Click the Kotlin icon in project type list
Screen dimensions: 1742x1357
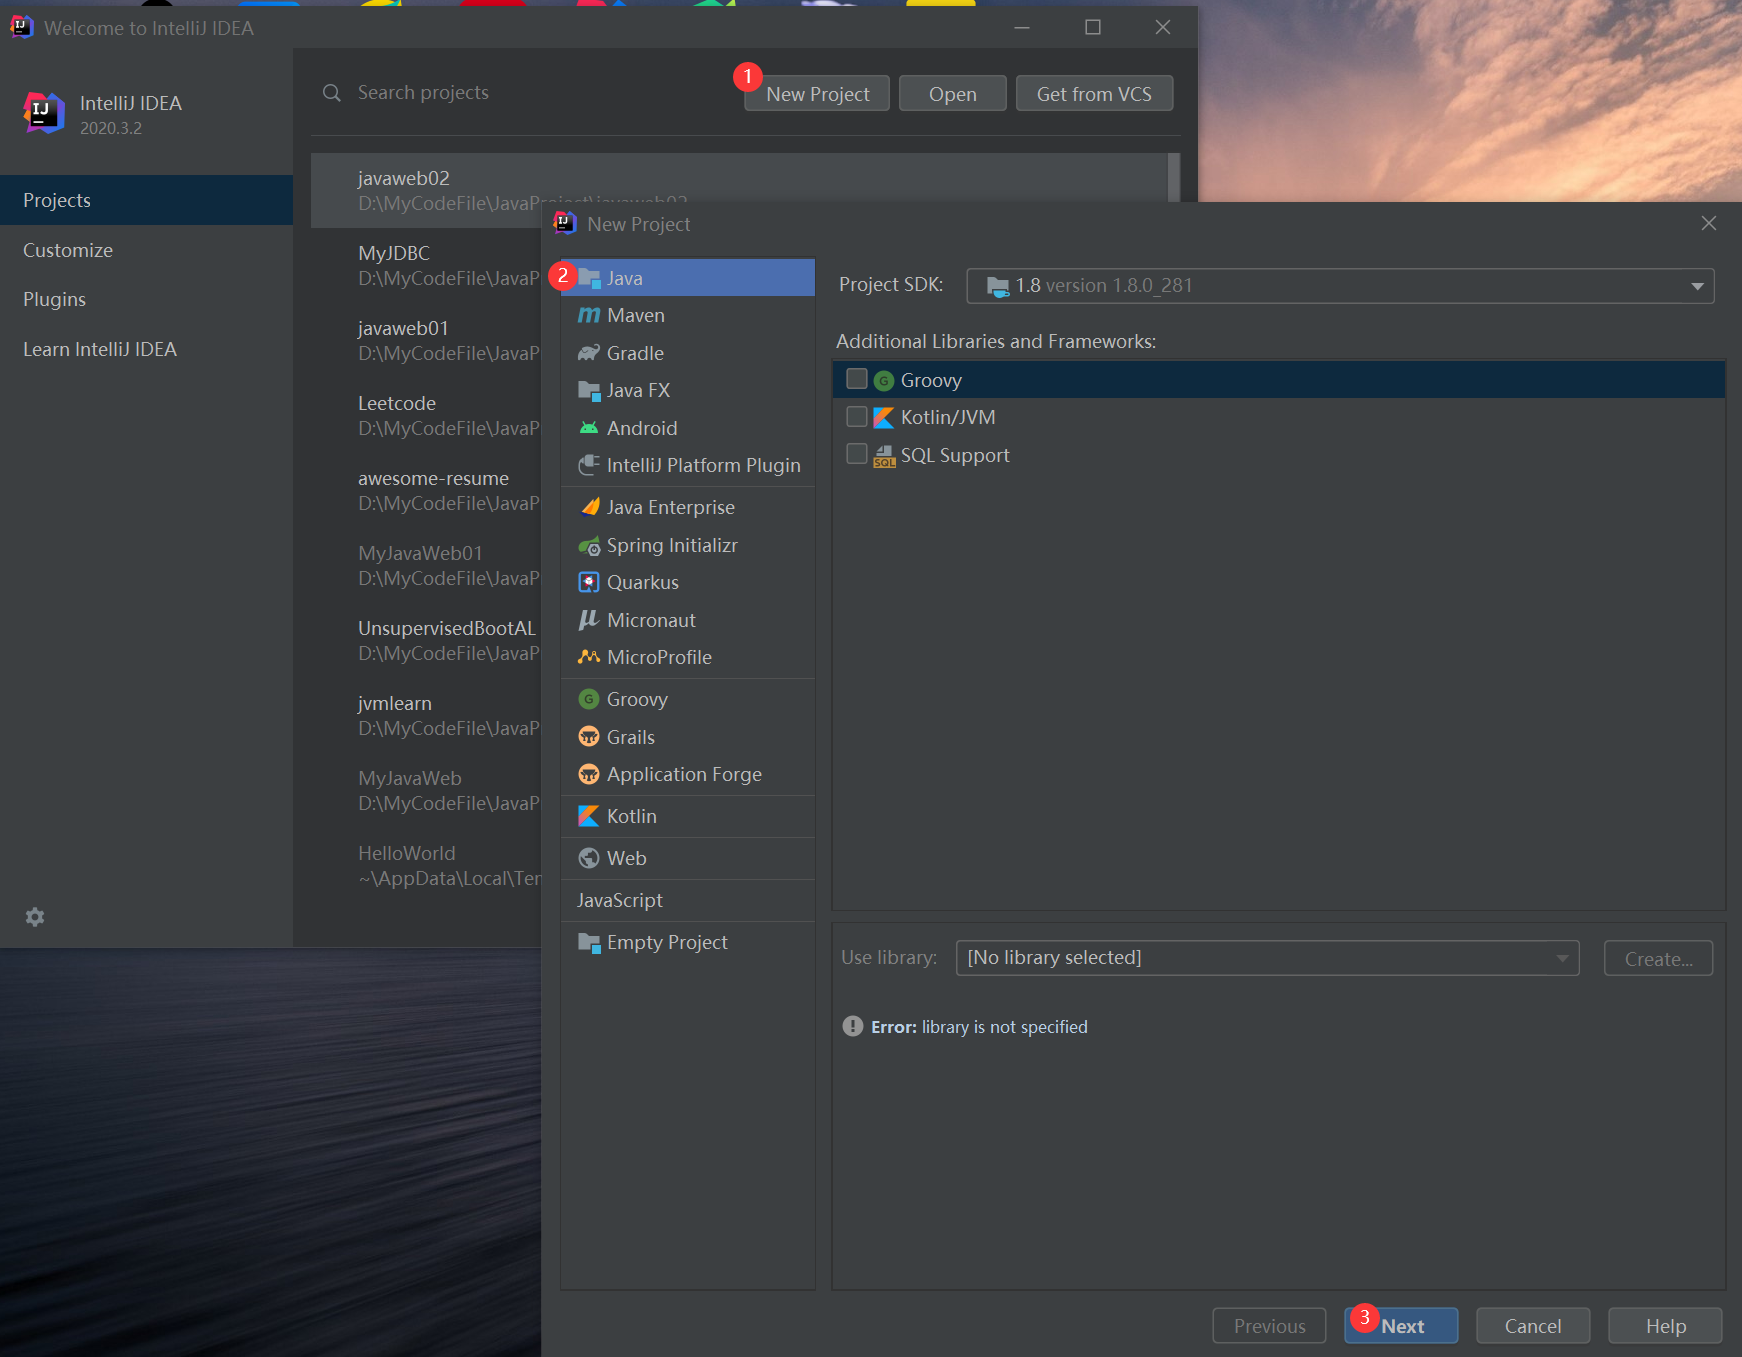pyautogui.click(x=589, y=817)
